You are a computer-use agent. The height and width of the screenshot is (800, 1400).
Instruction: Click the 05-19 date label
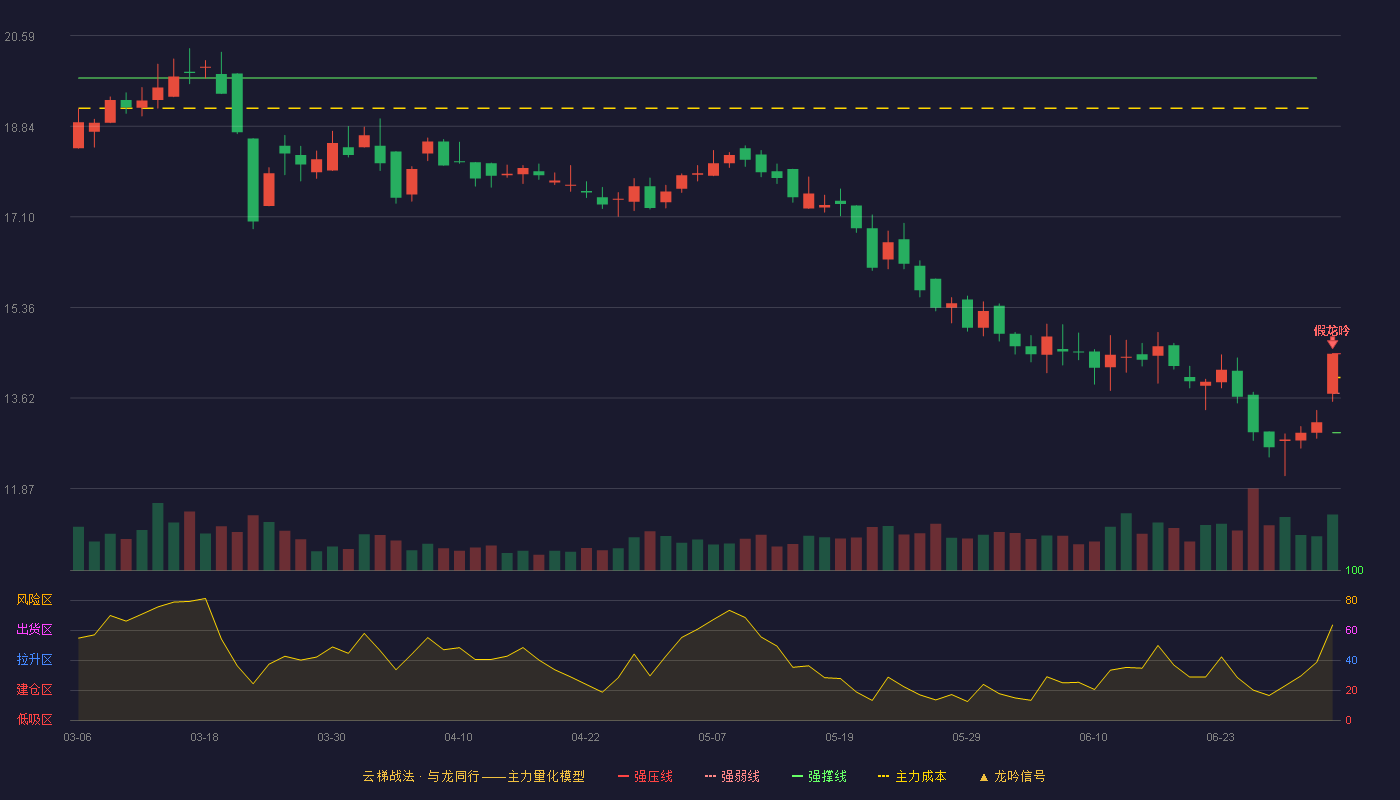(839, 737)
